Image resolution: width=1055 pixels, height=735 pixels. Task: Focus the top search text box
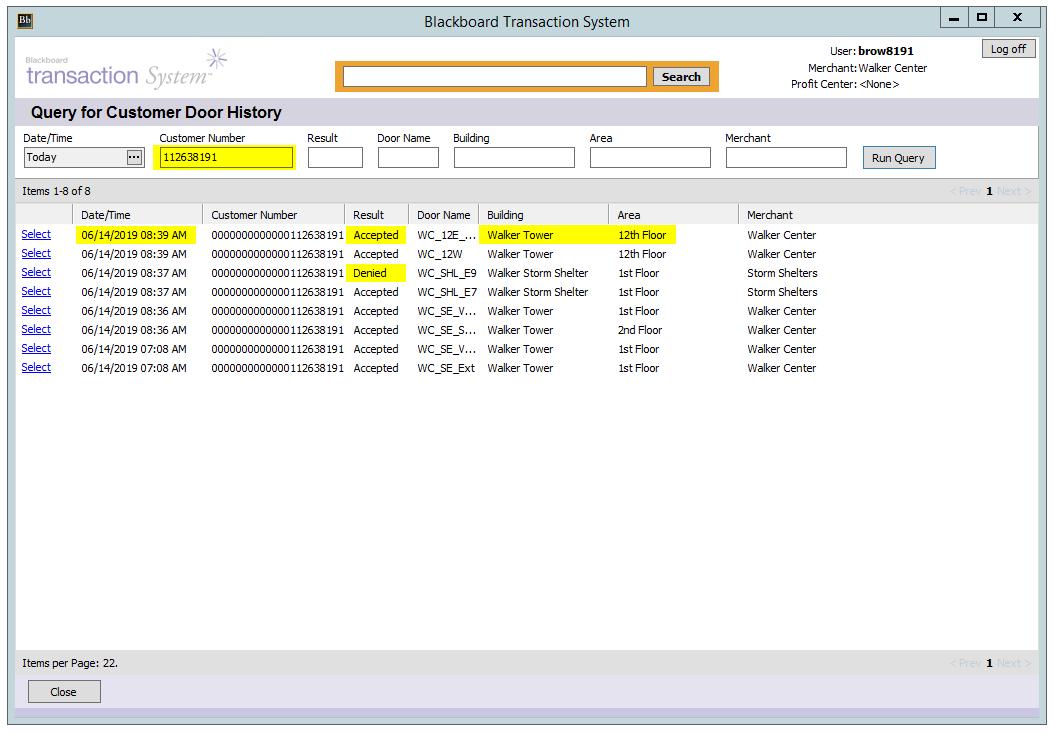click(495, 77)
